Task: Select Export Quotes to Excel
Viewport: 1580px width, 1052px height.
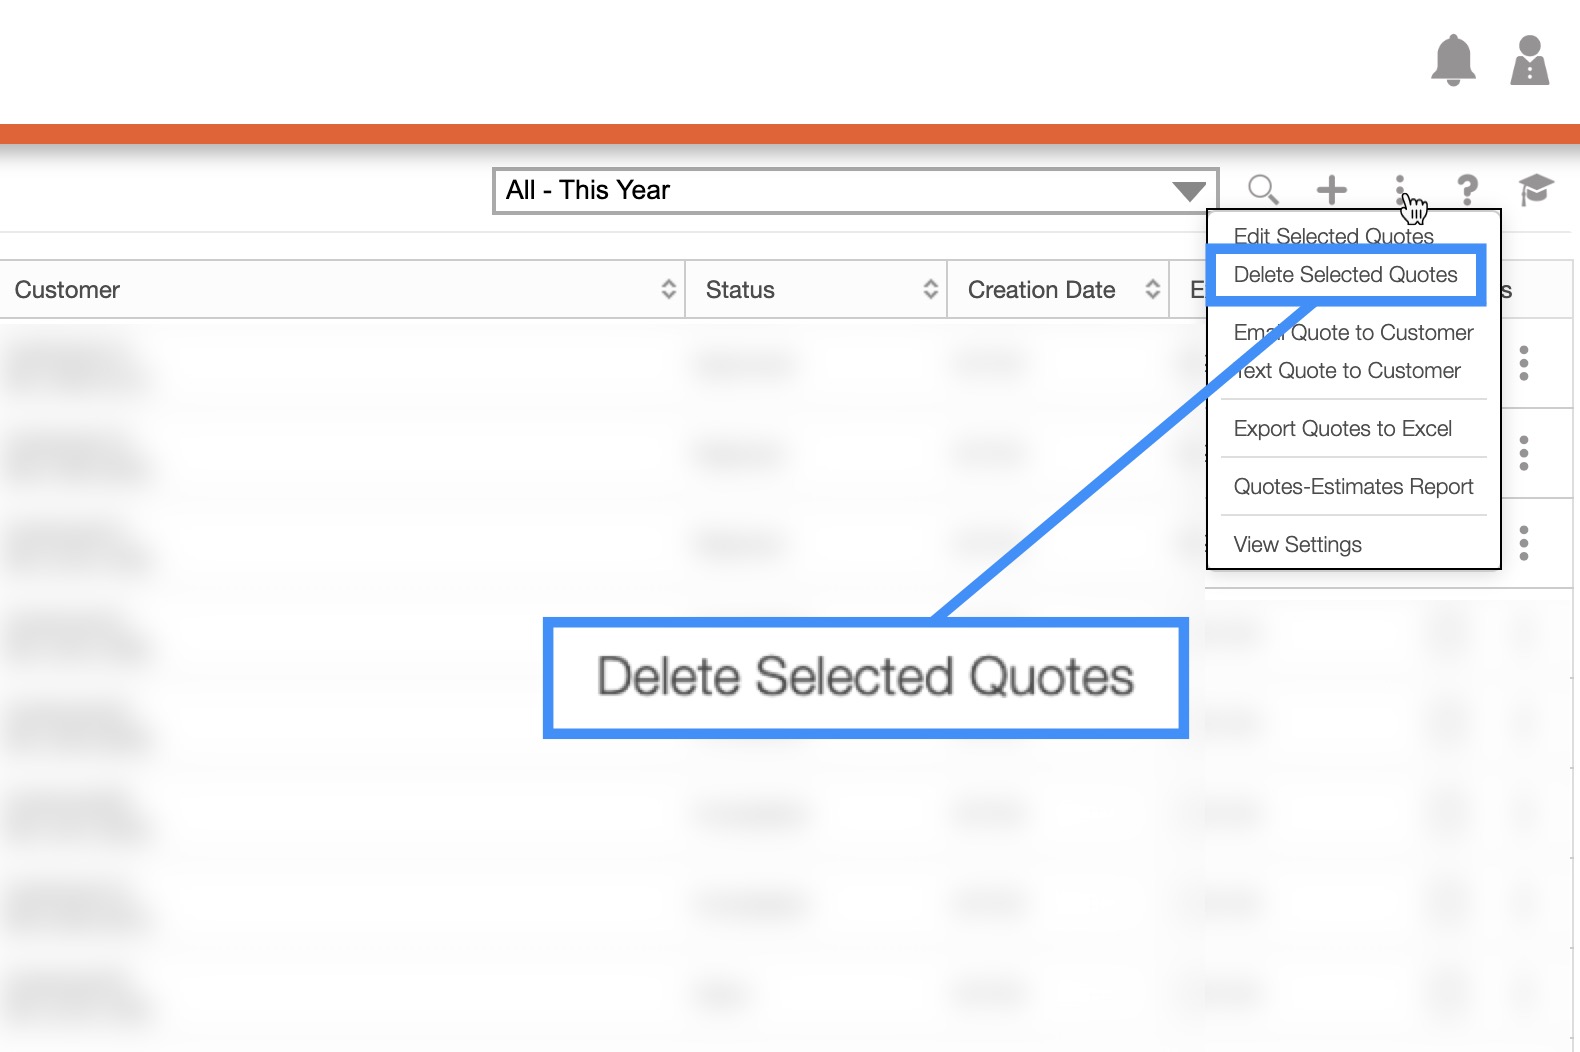Action: pyautogui.click(x=1342, y=429)
